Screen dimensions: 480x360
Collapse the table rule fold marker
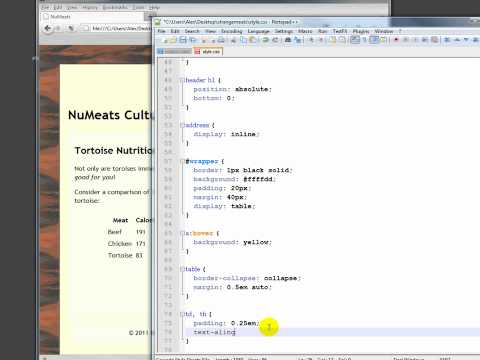click(x=182, y=269)
